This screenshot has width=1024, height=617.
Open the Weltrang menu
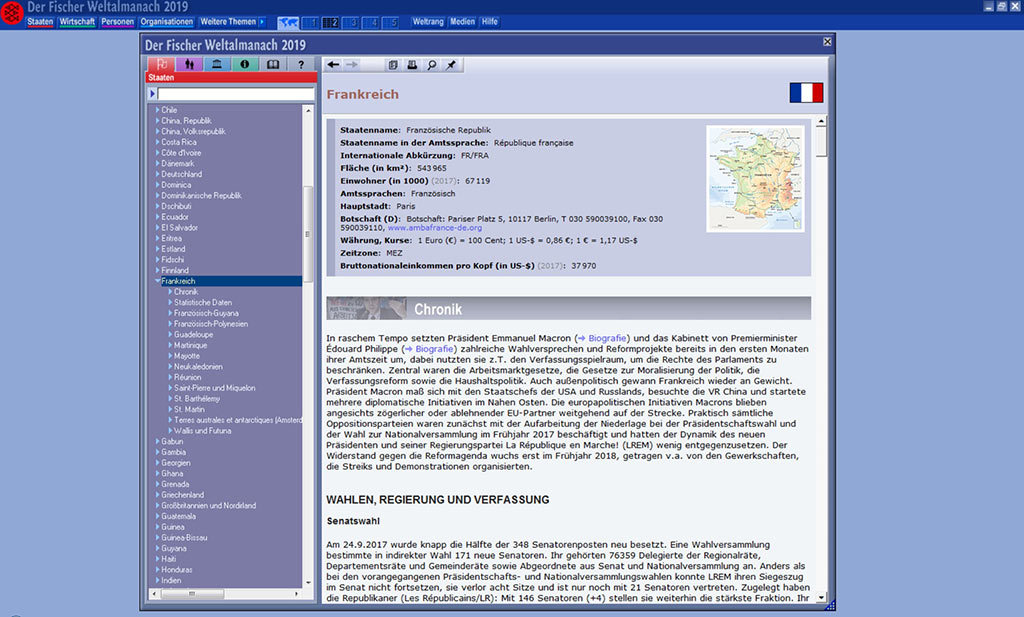pos(428,22)
